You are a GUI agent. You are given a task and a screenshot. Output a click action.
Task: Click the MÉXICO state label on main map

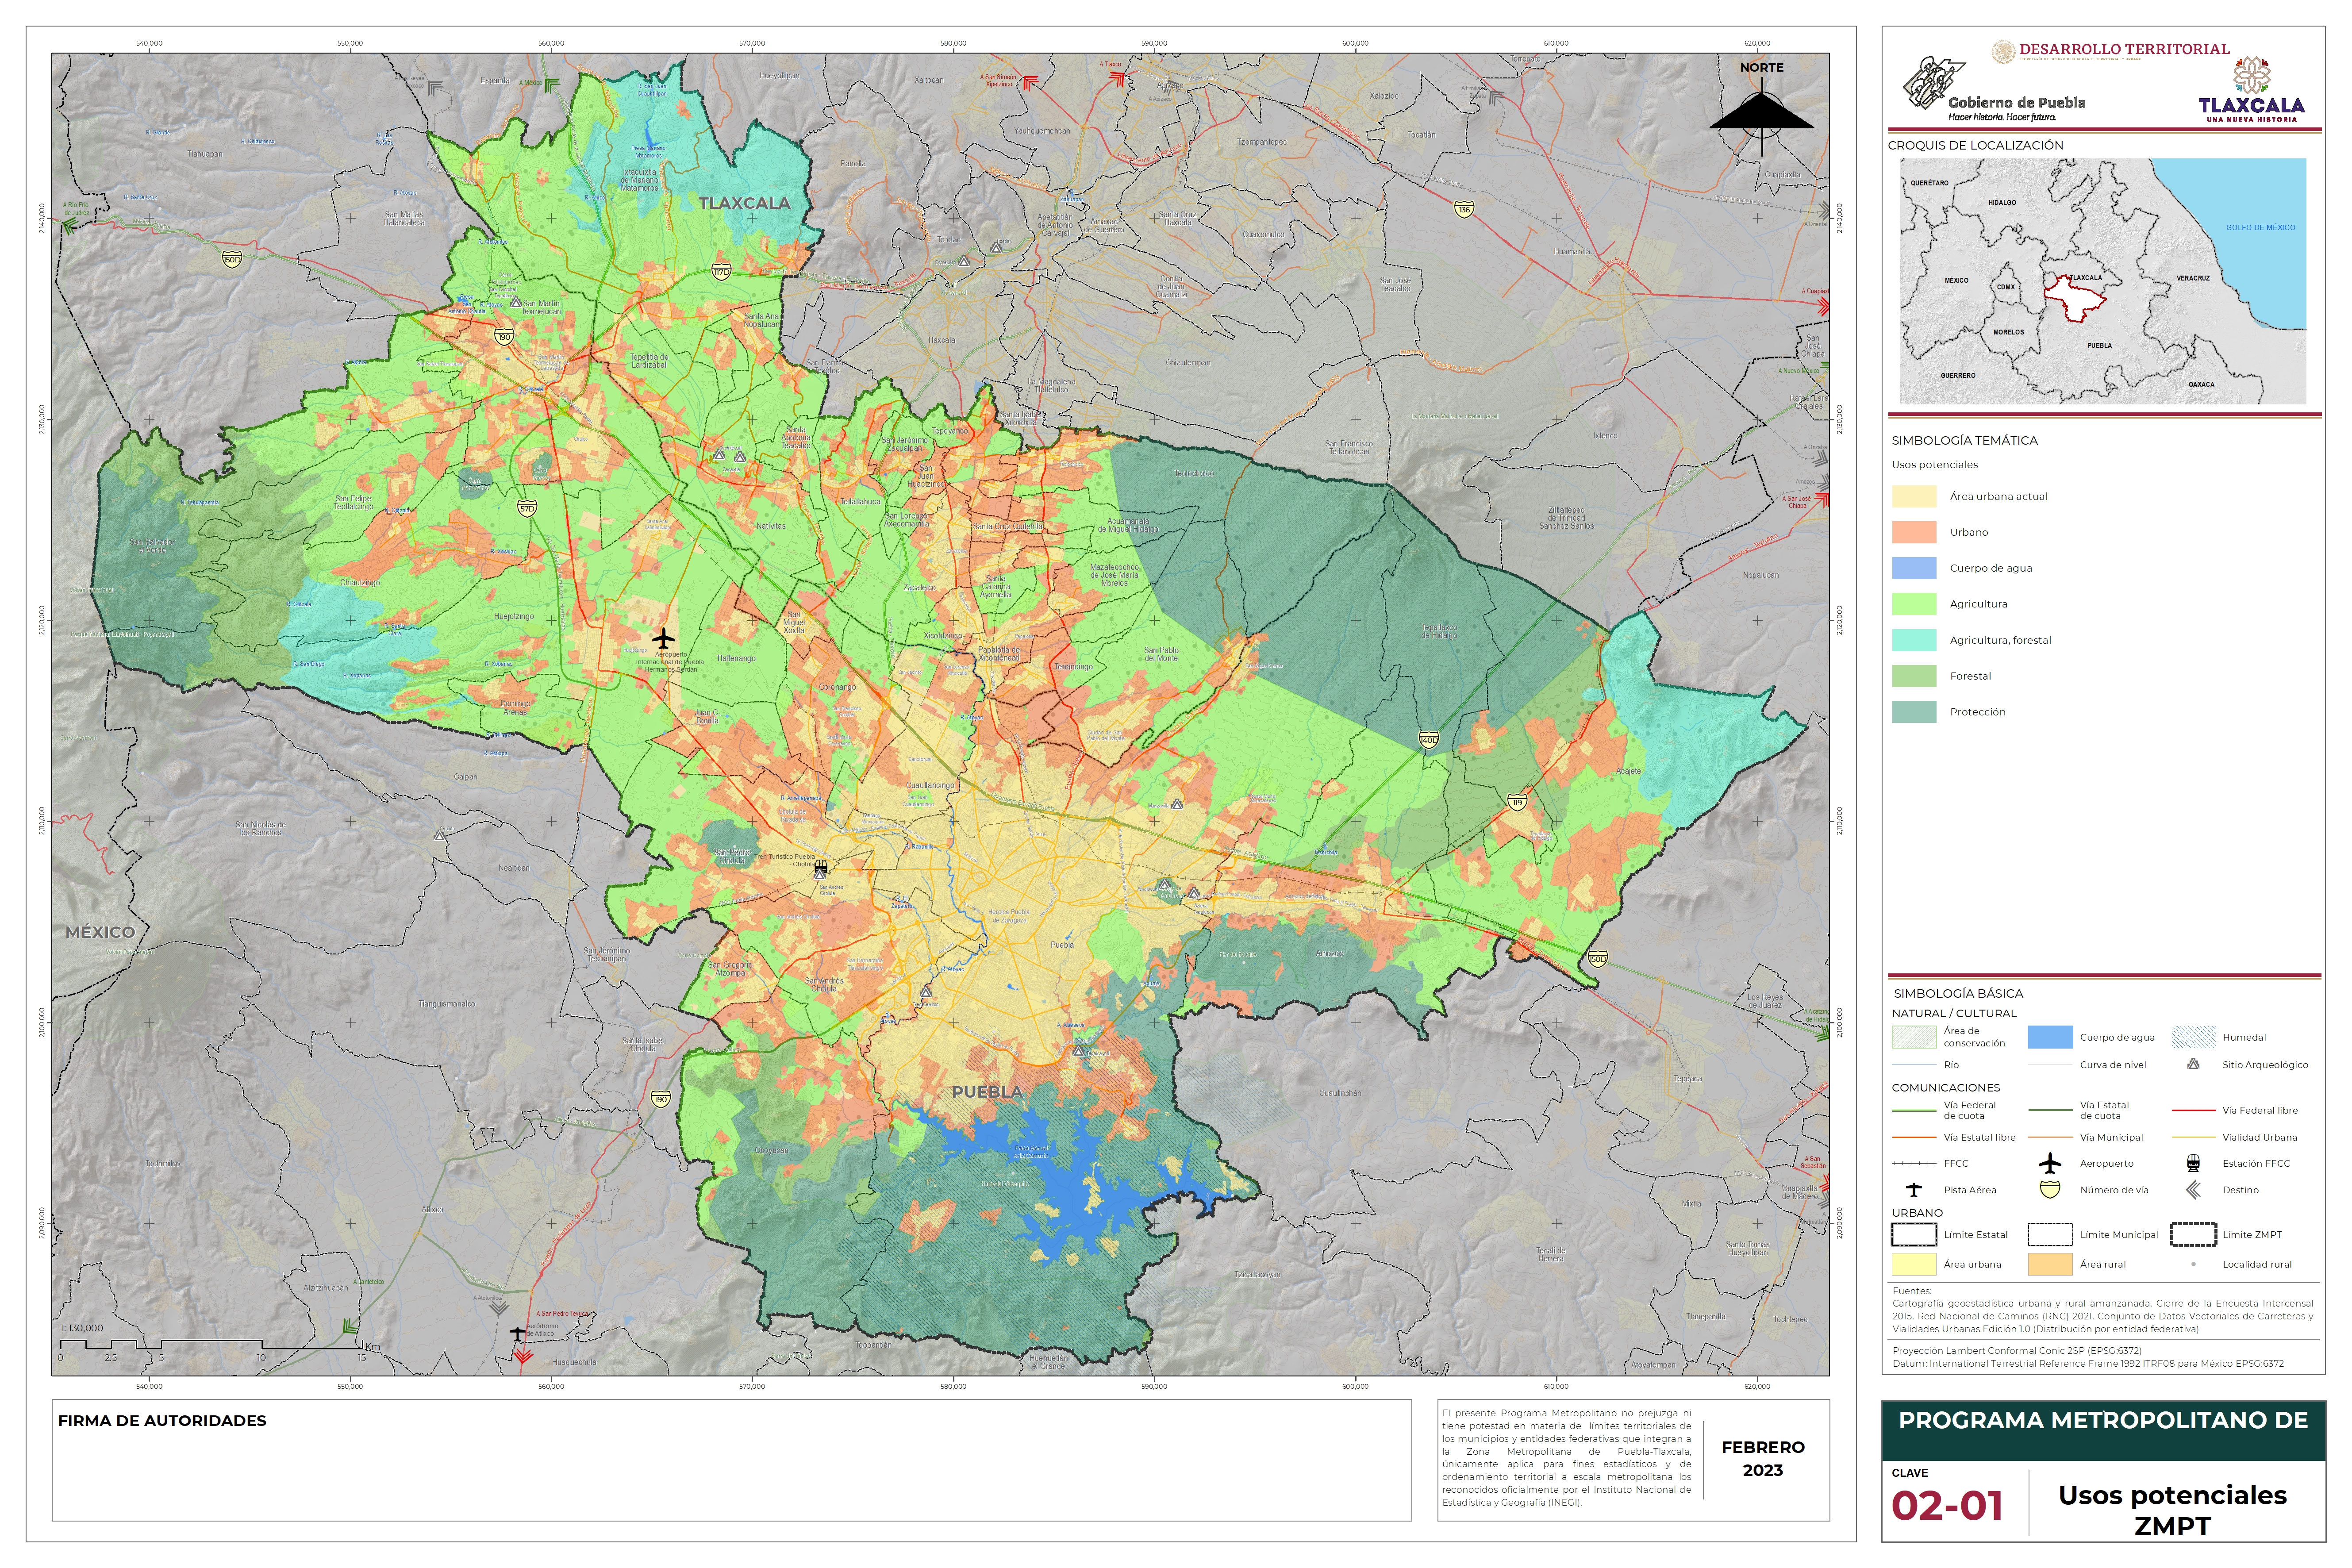pyautogui.click(x=100, y=932)
